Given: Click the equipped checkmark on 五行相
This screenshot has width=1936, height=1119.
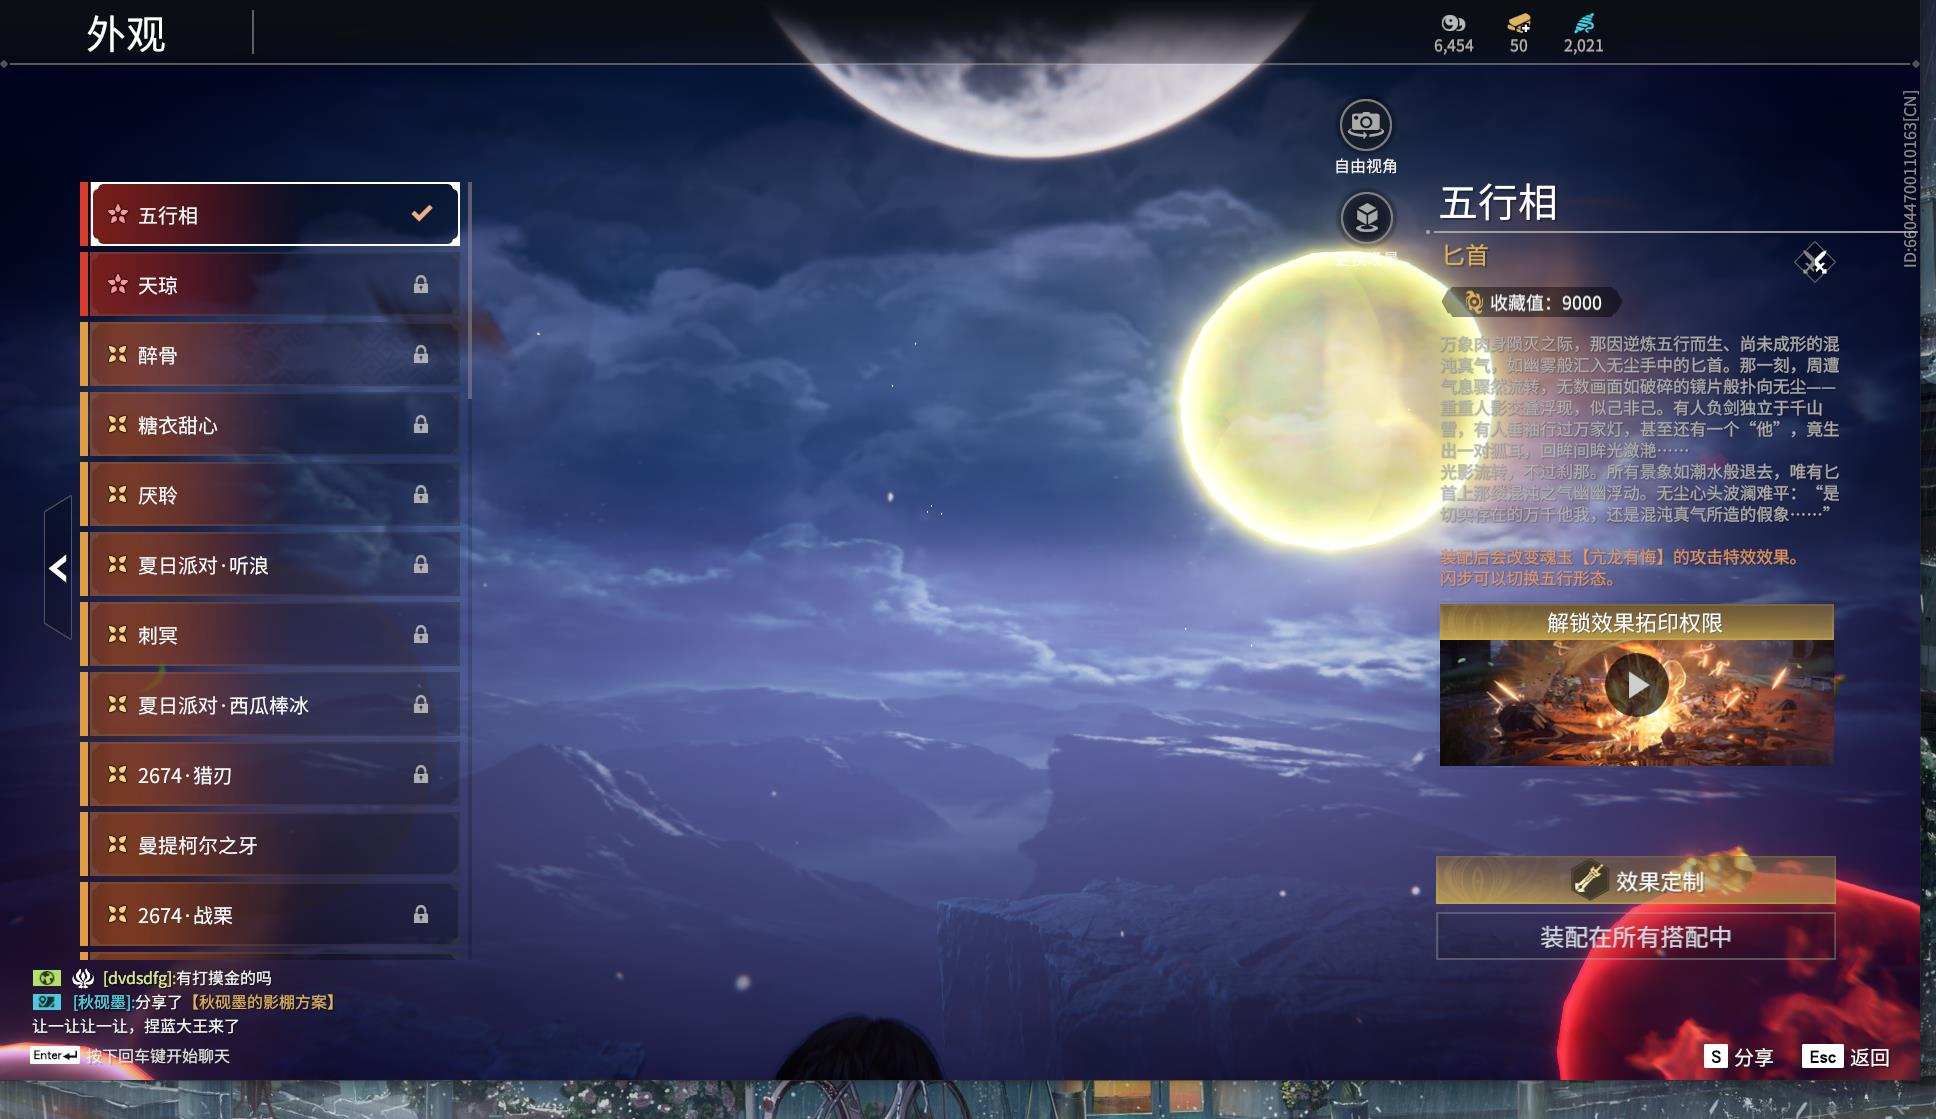Looking at the screenshot, I should [x=422, y=213].
